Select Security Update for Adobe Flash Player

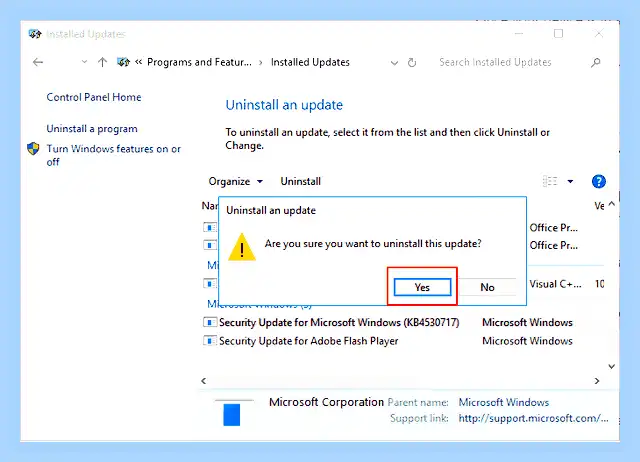tap(309, 341)
